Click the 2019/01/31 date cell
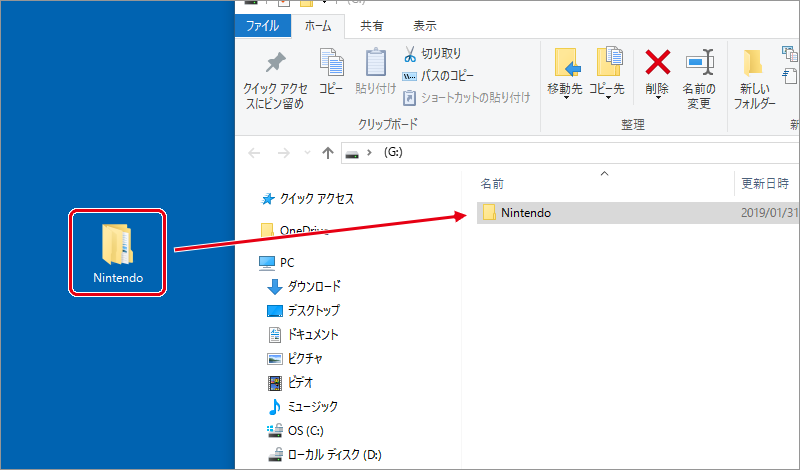The image size is (800, 470). [769, 213]
